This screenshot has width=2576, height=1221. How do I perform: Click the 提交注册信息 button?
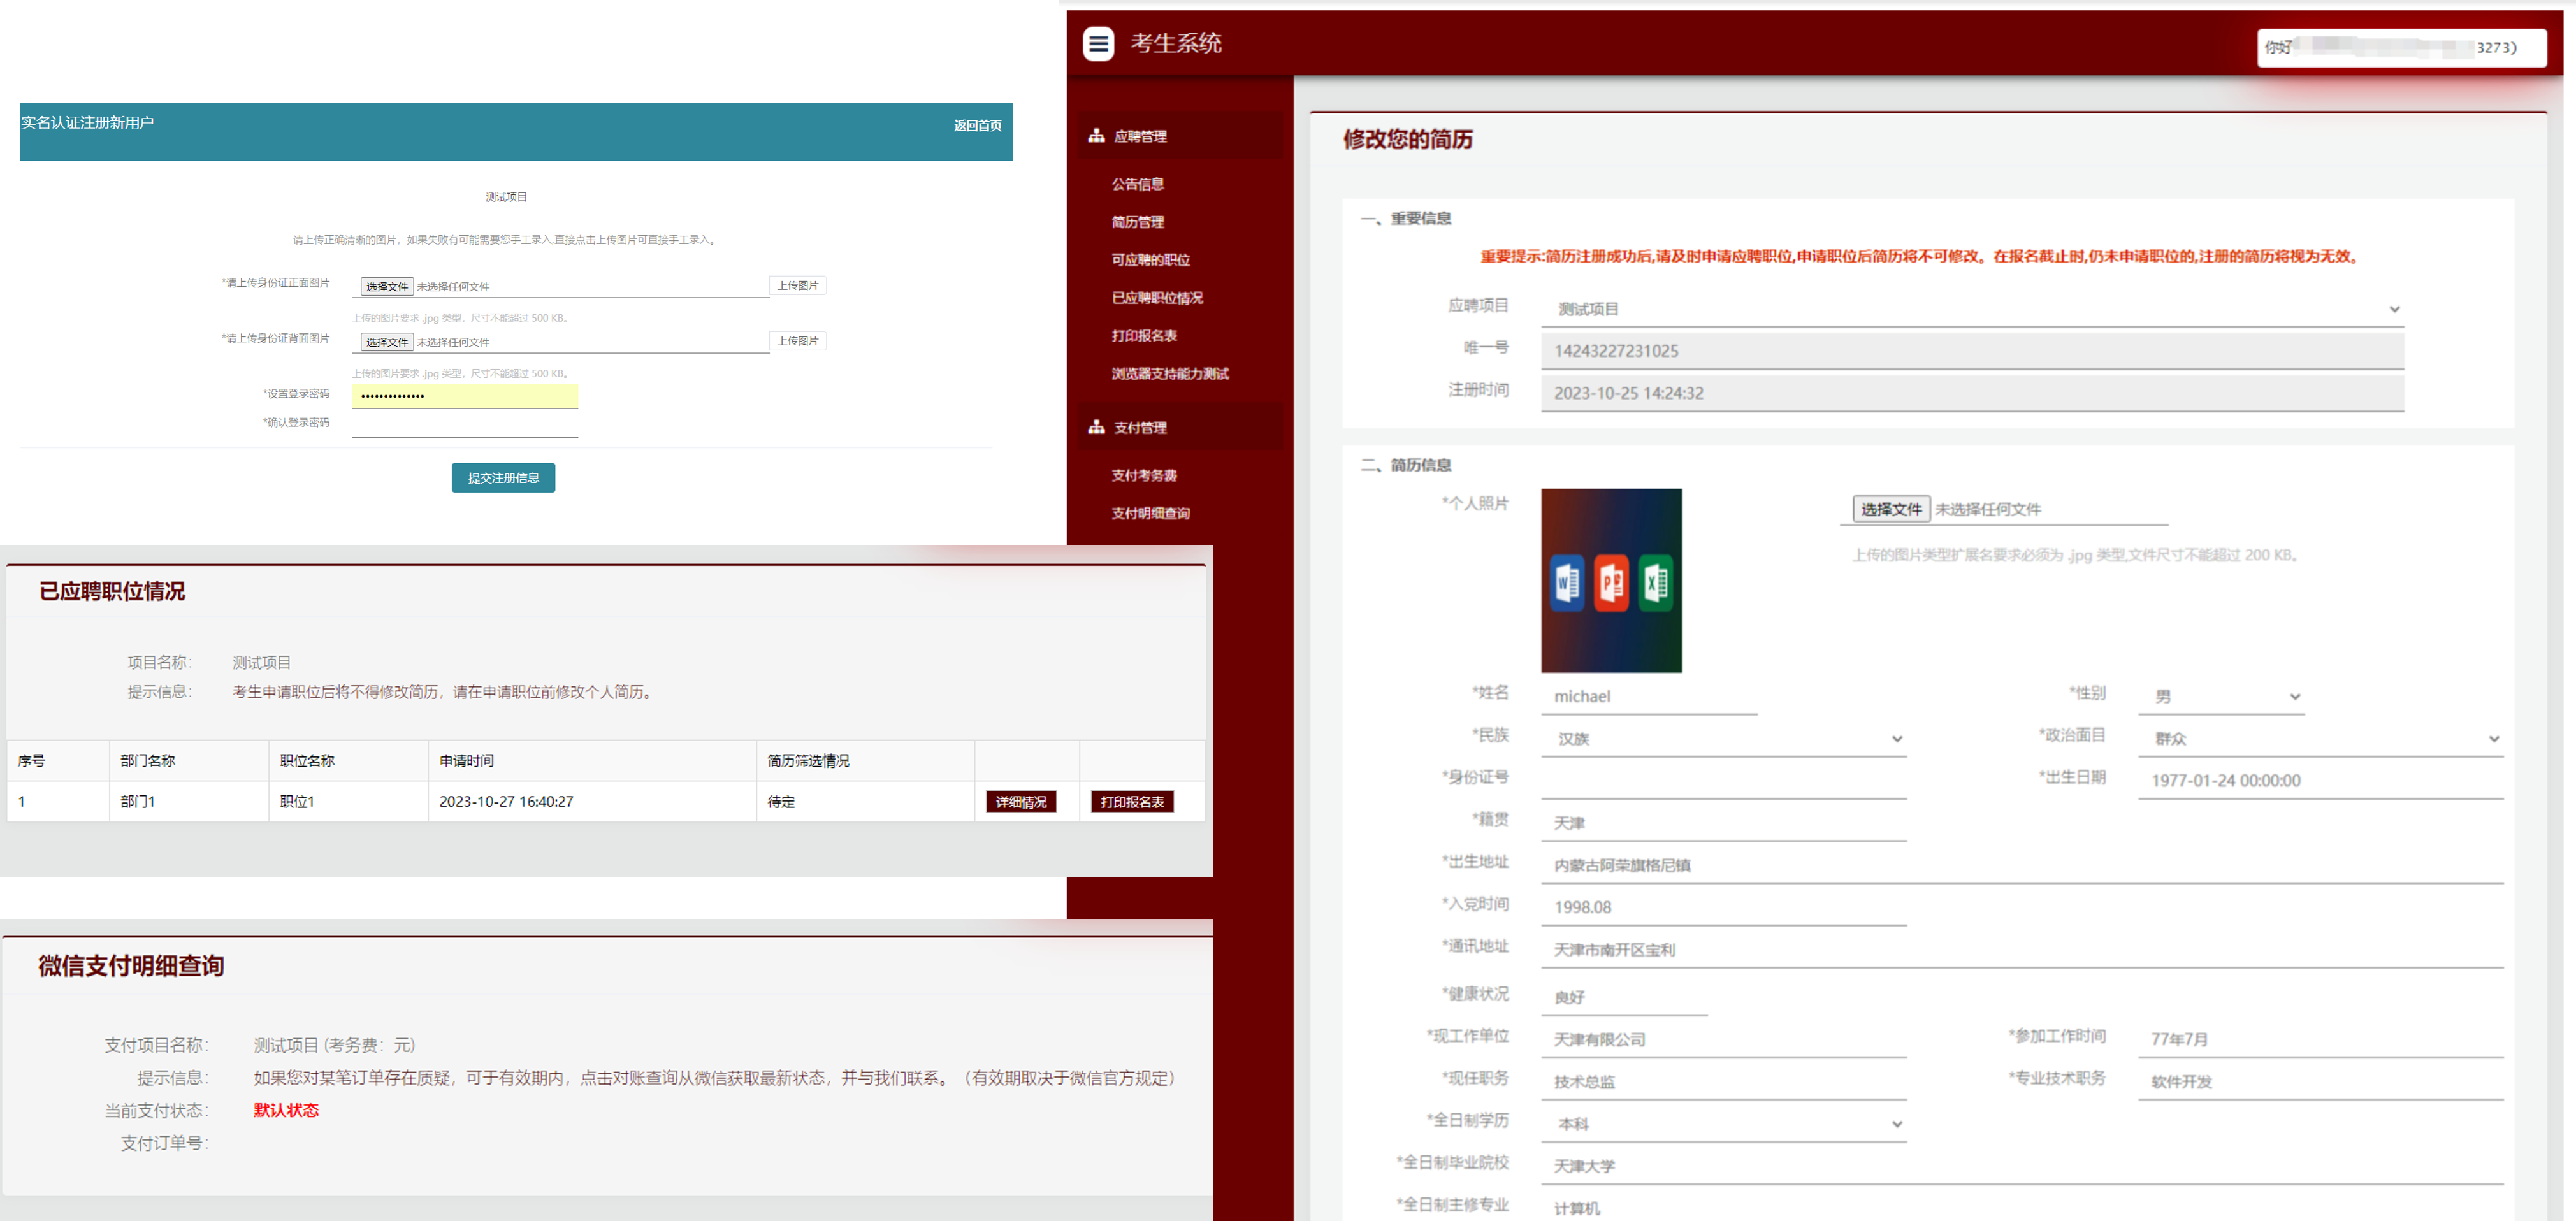click(503, 478)
